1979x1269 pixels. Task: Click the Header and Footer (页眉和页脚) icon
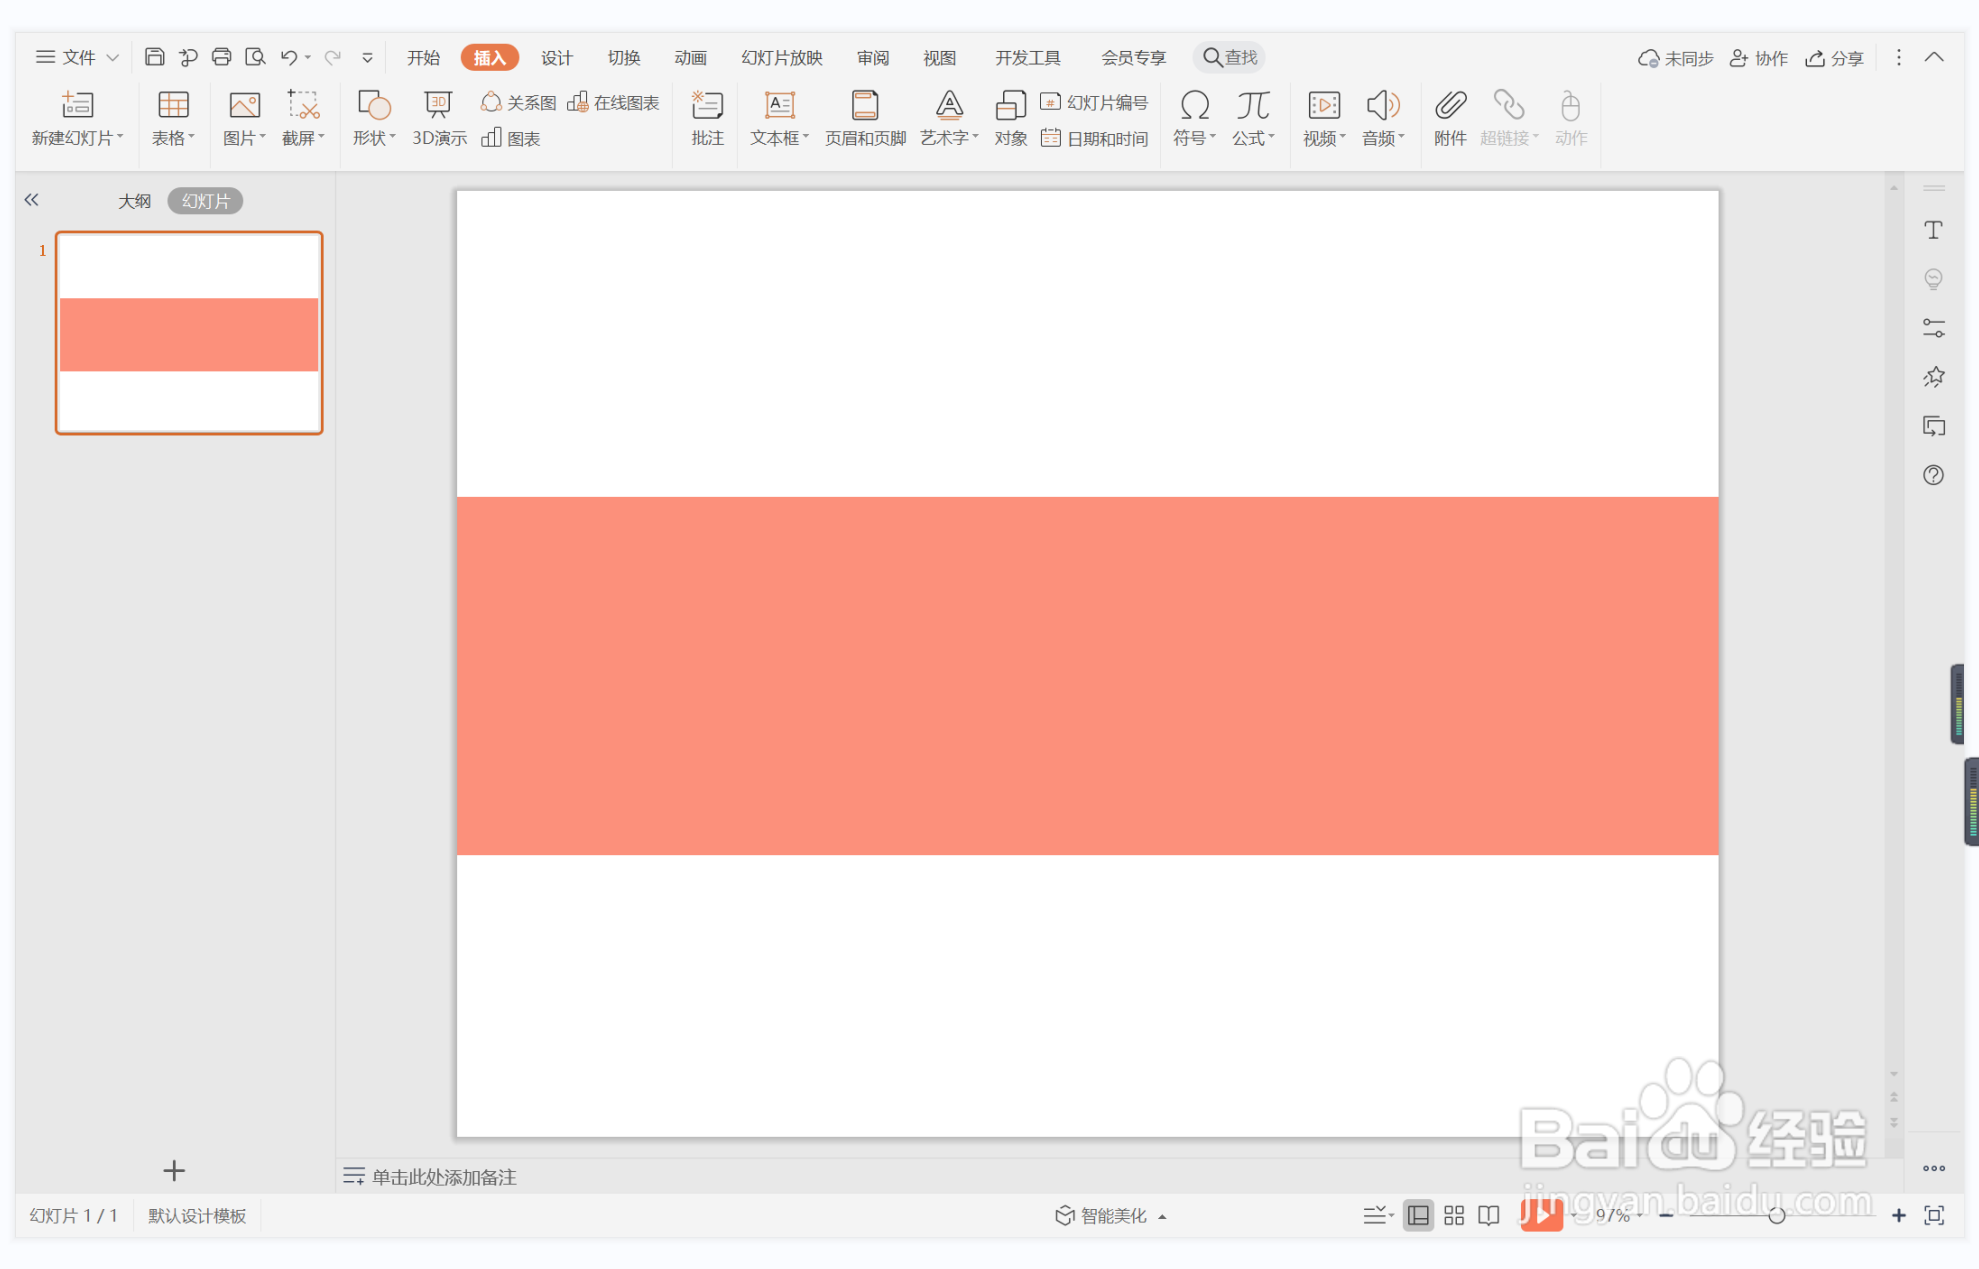click(865, 107)
